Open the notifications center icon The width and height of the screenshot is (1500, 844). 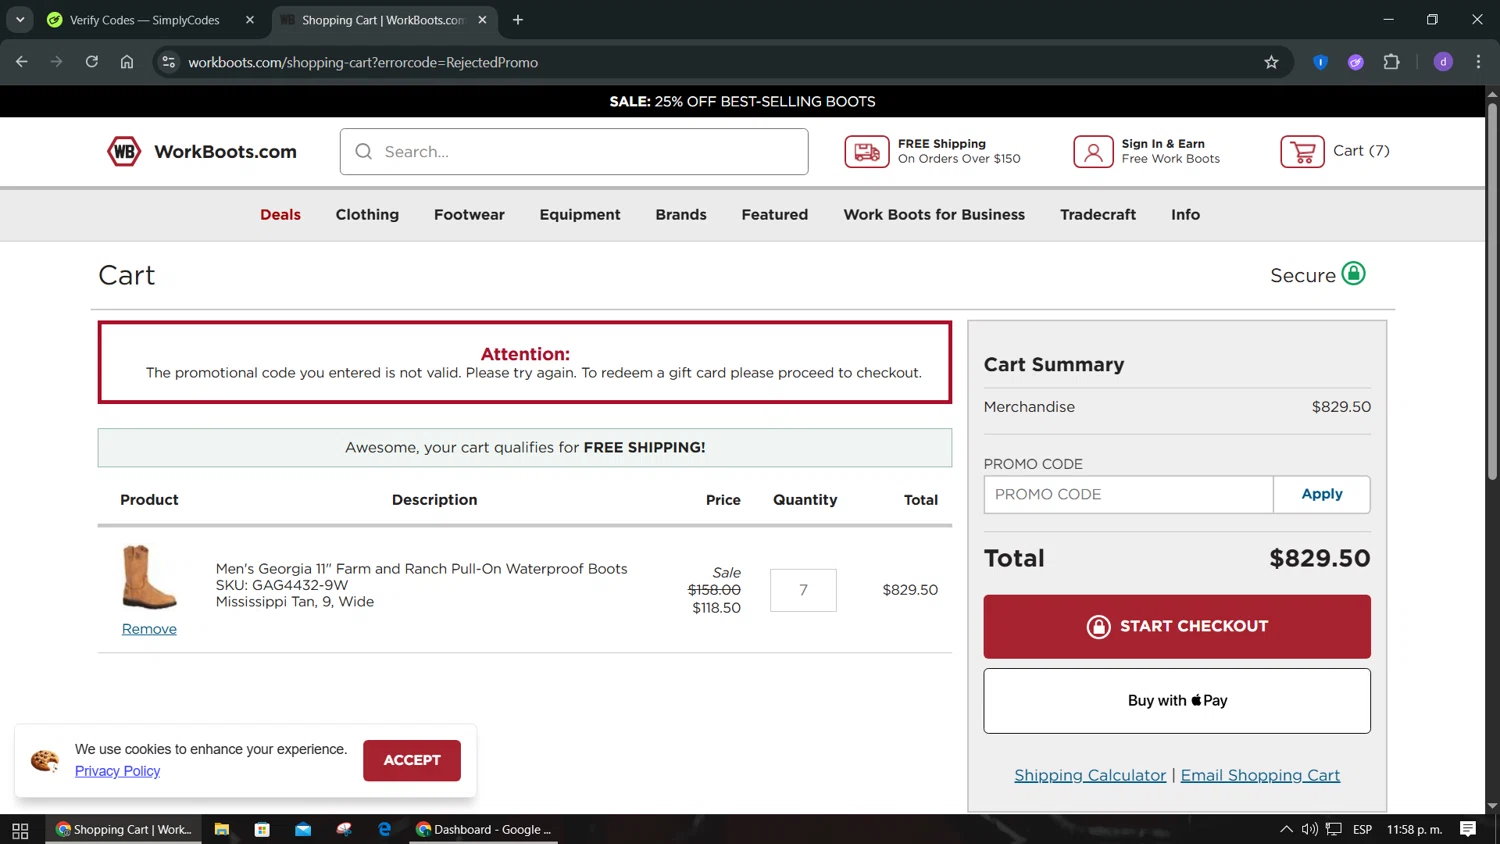pyautogui.click(x=1468, y=829)
